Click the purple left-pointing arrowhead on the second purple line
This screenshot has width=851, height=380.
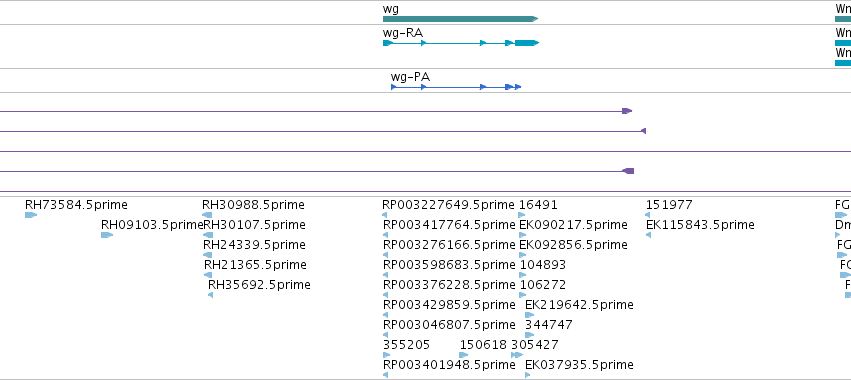[643, 131]
